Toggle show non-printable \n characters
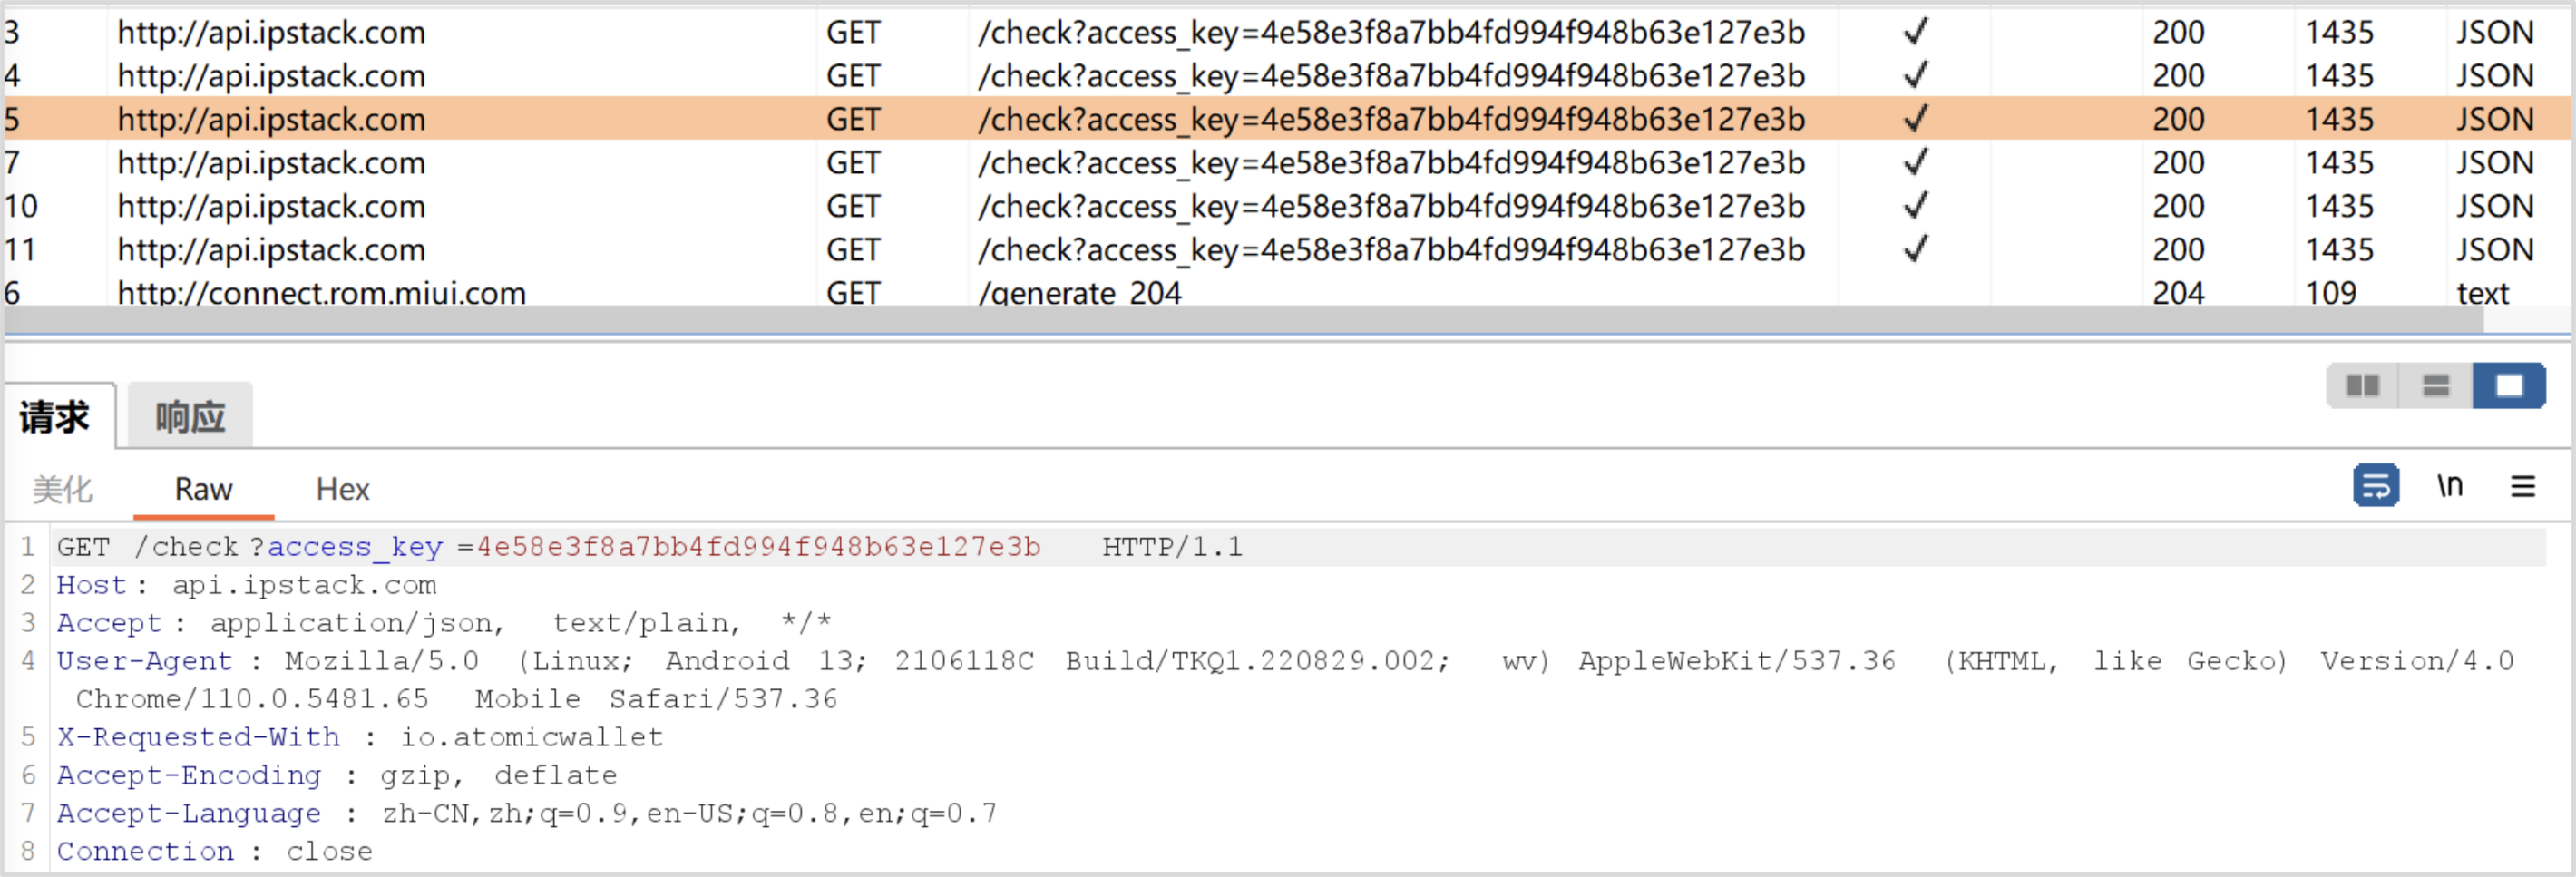This screenshot has height=877, width=2576. [2449, 486]
